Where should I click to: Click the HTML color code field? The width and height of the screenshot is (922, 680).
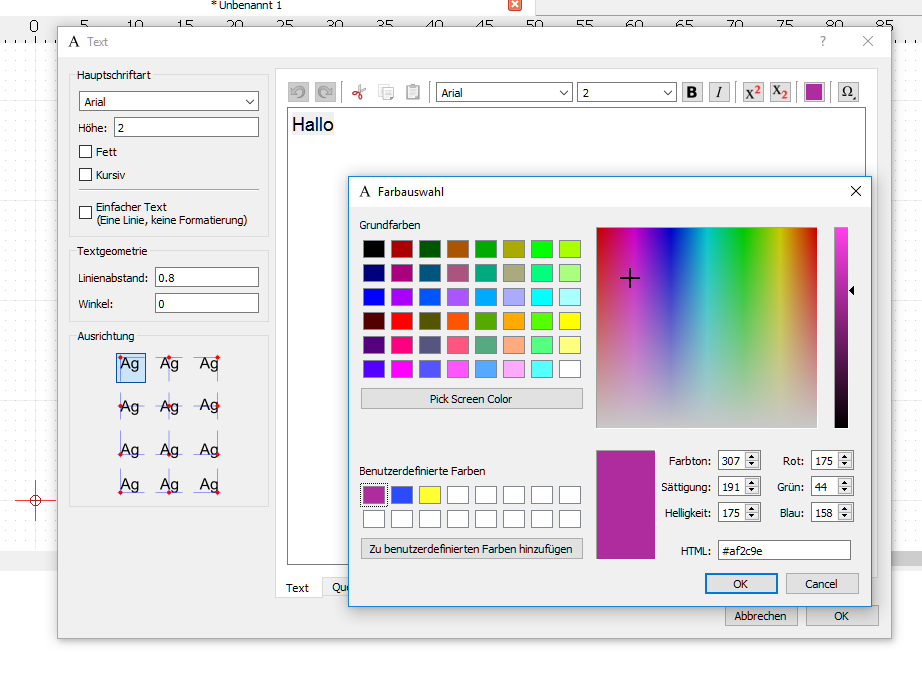tap(783, 551)
